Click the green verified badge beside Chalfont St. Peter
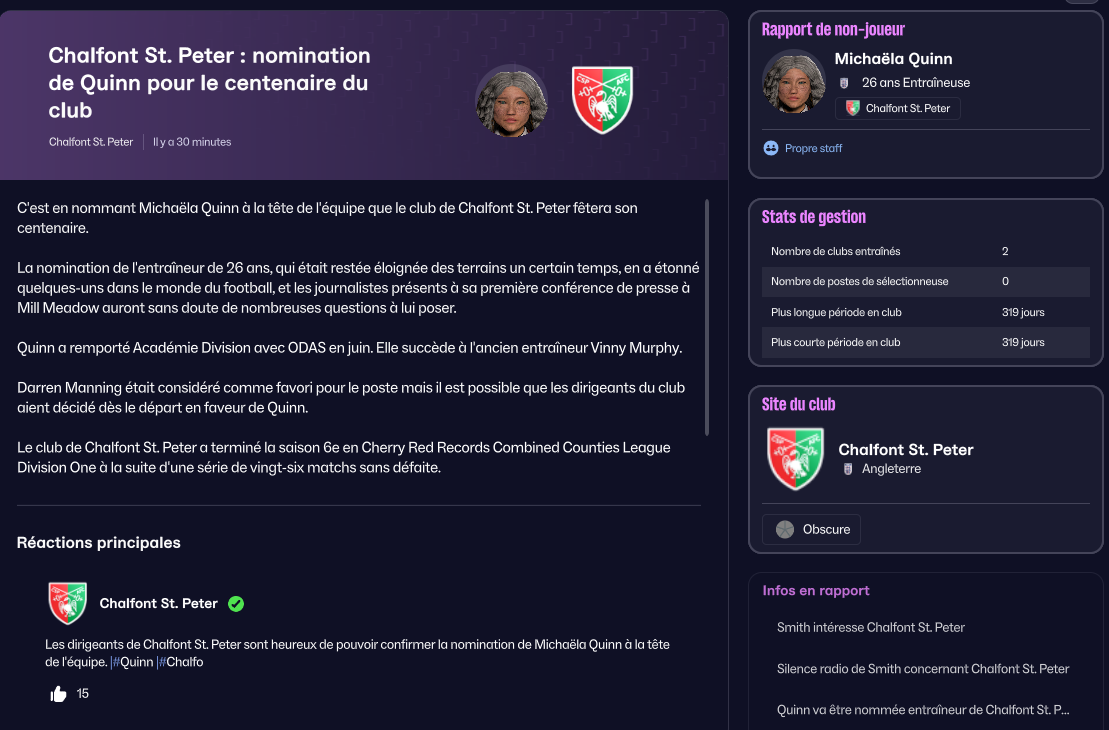Viewport: 1109px width, 730px height. pyautogui.click(x=236, y=603)
